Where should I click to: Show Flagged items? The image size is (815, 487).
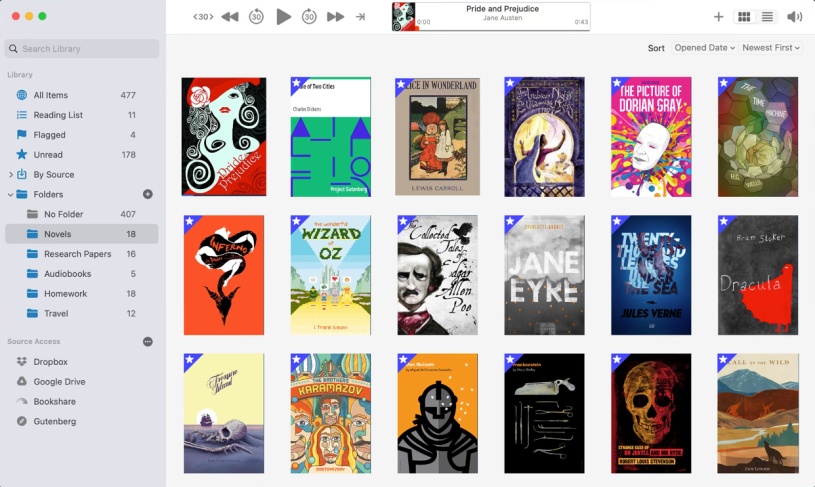[82, 135]
